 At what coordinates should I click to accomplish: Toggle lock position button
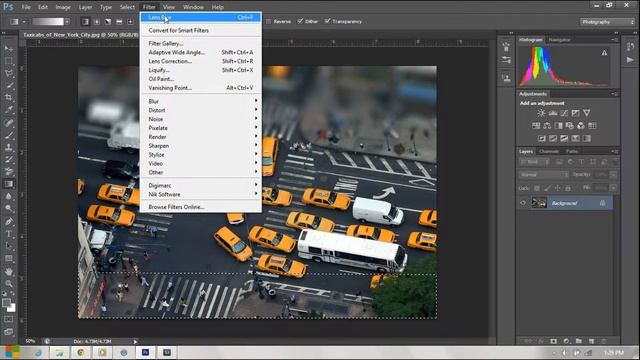(558, 188)
